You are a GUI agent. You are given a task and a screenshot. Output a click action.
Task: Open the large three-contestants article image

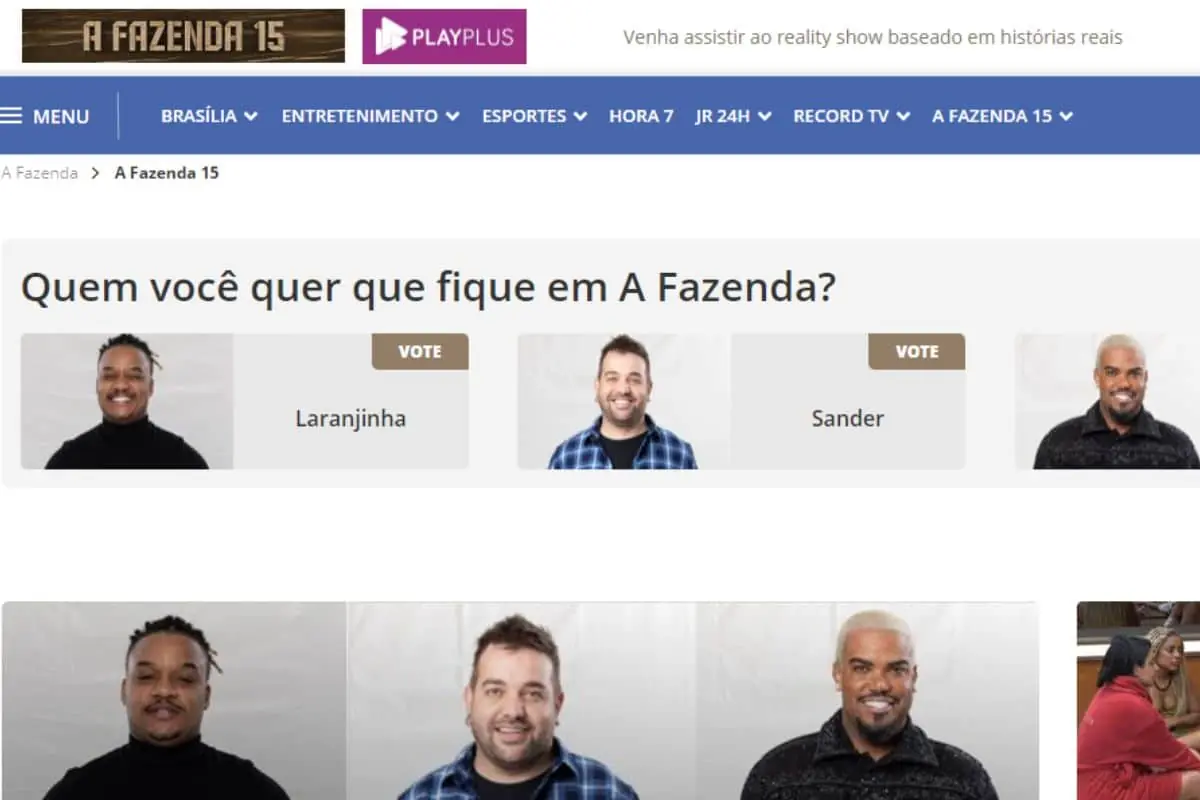tap(520, 701)
